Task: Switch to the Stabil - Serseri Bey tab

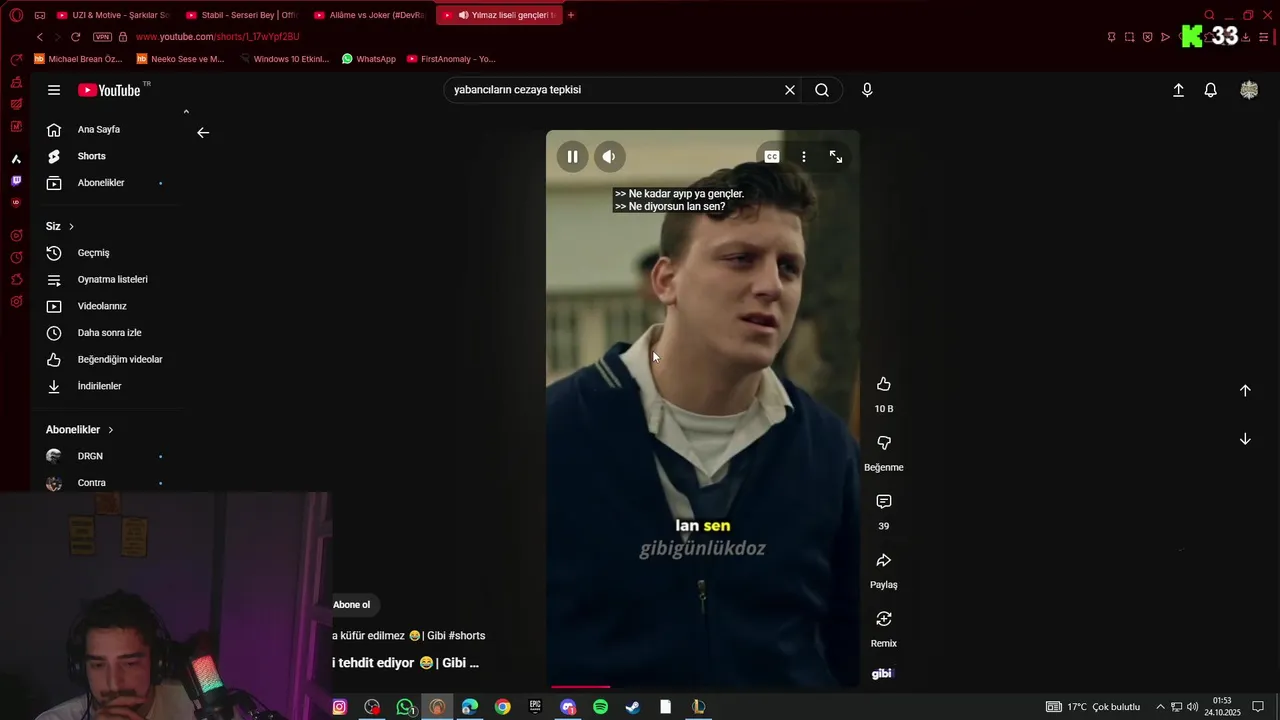Action: click(x=242, y=15)
